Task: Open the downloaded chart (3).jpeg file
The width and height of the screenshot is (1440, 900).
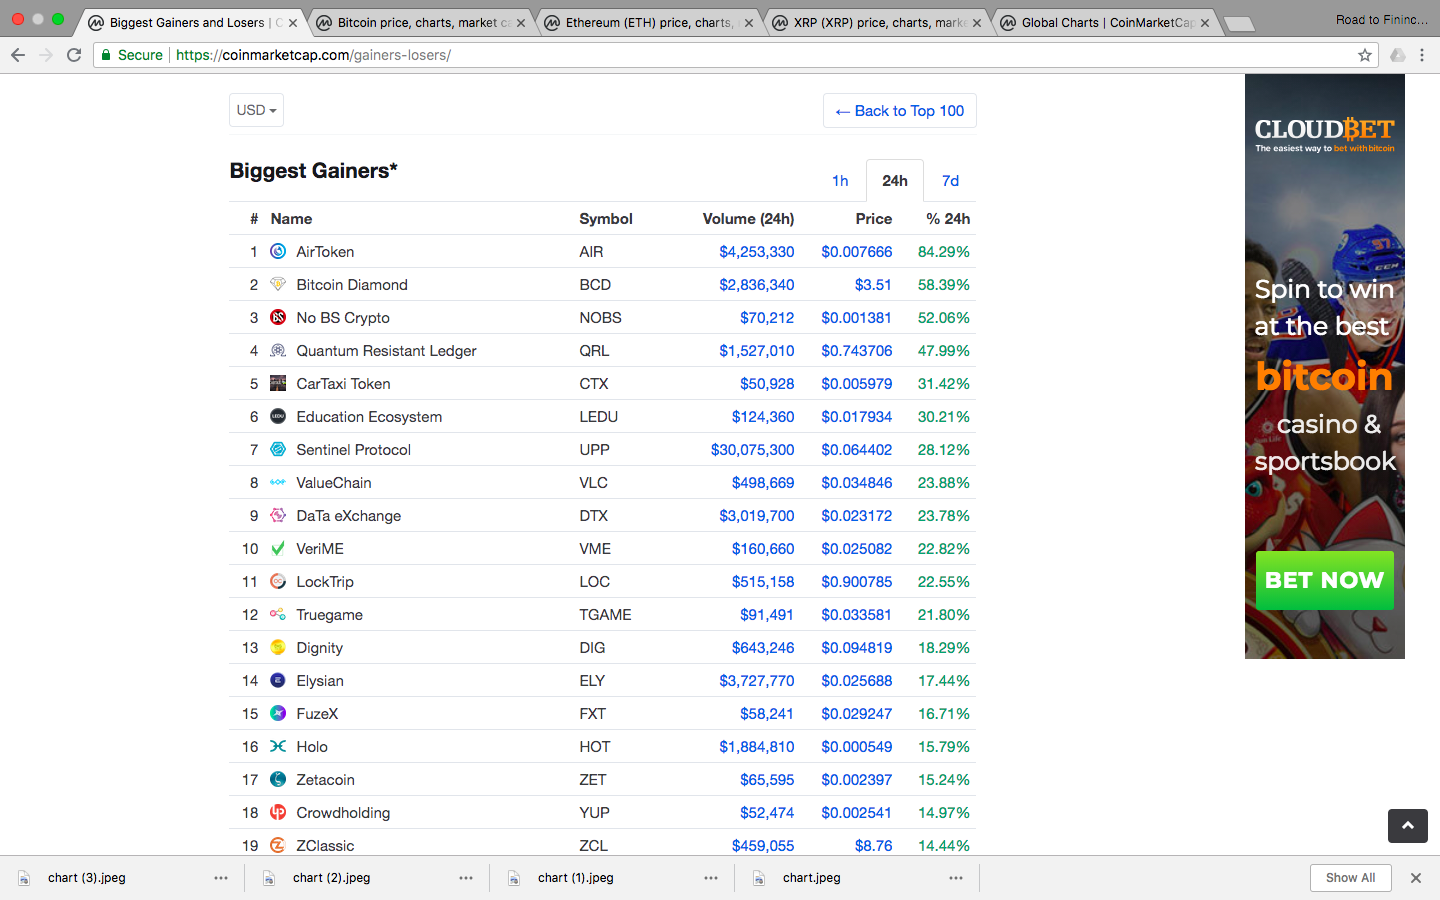Action: click(x=87, y=878)
